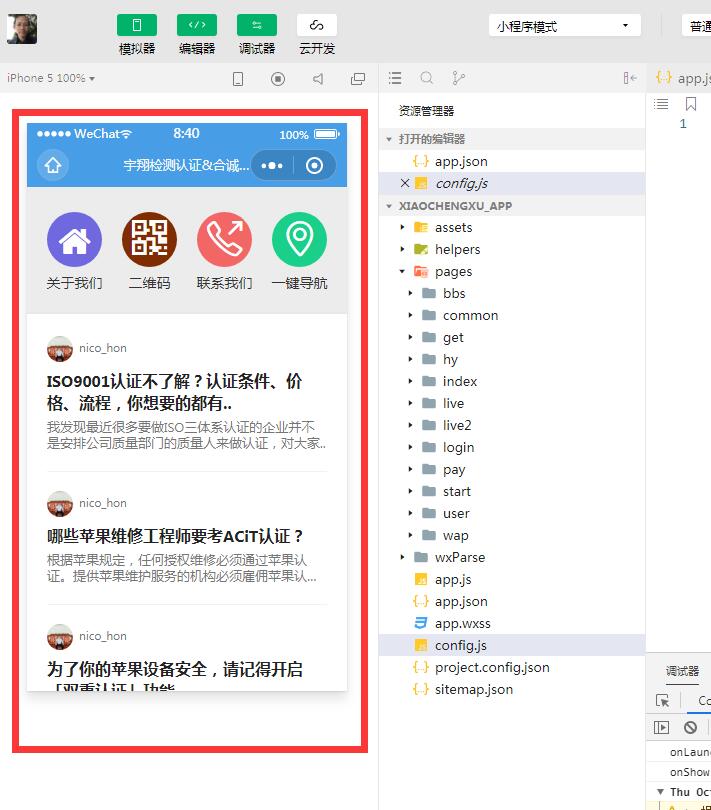
Task: Open project.config.json file
Action: click(x=491, y=667)
